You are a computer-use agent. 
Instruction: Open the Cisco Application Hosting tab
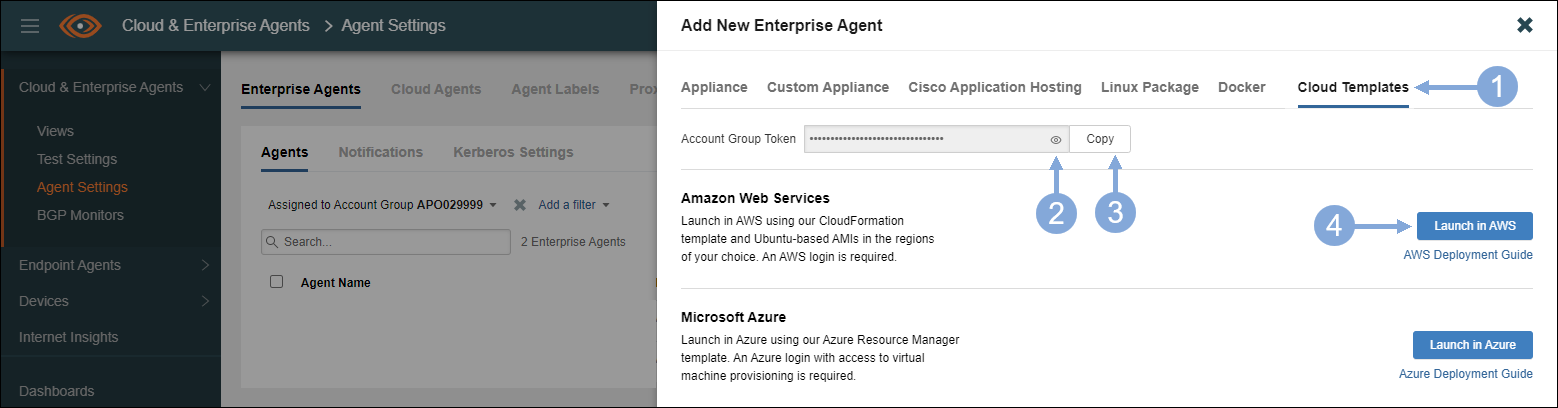[995, 87]
